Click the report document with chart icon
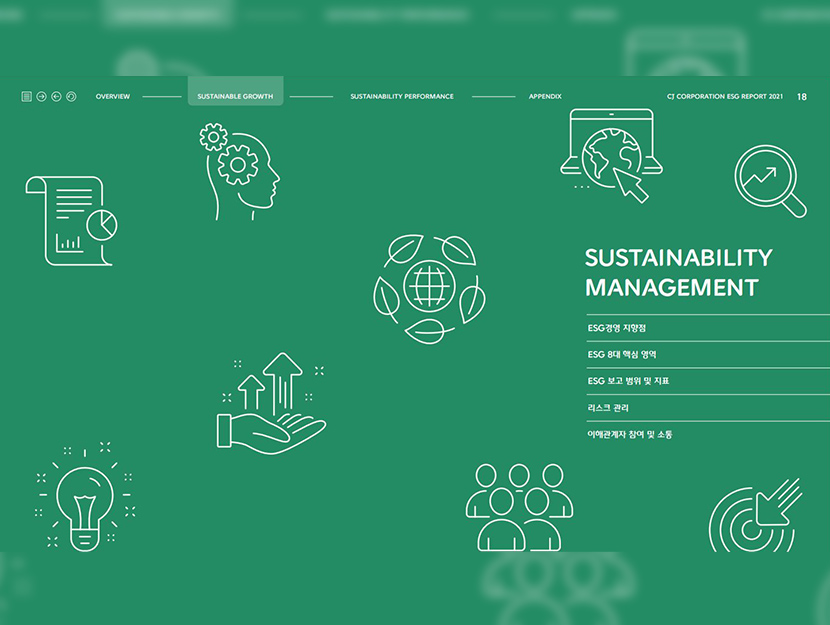Image resolution: width=830 pixels, height=625 pixels. tap(72, 221)
